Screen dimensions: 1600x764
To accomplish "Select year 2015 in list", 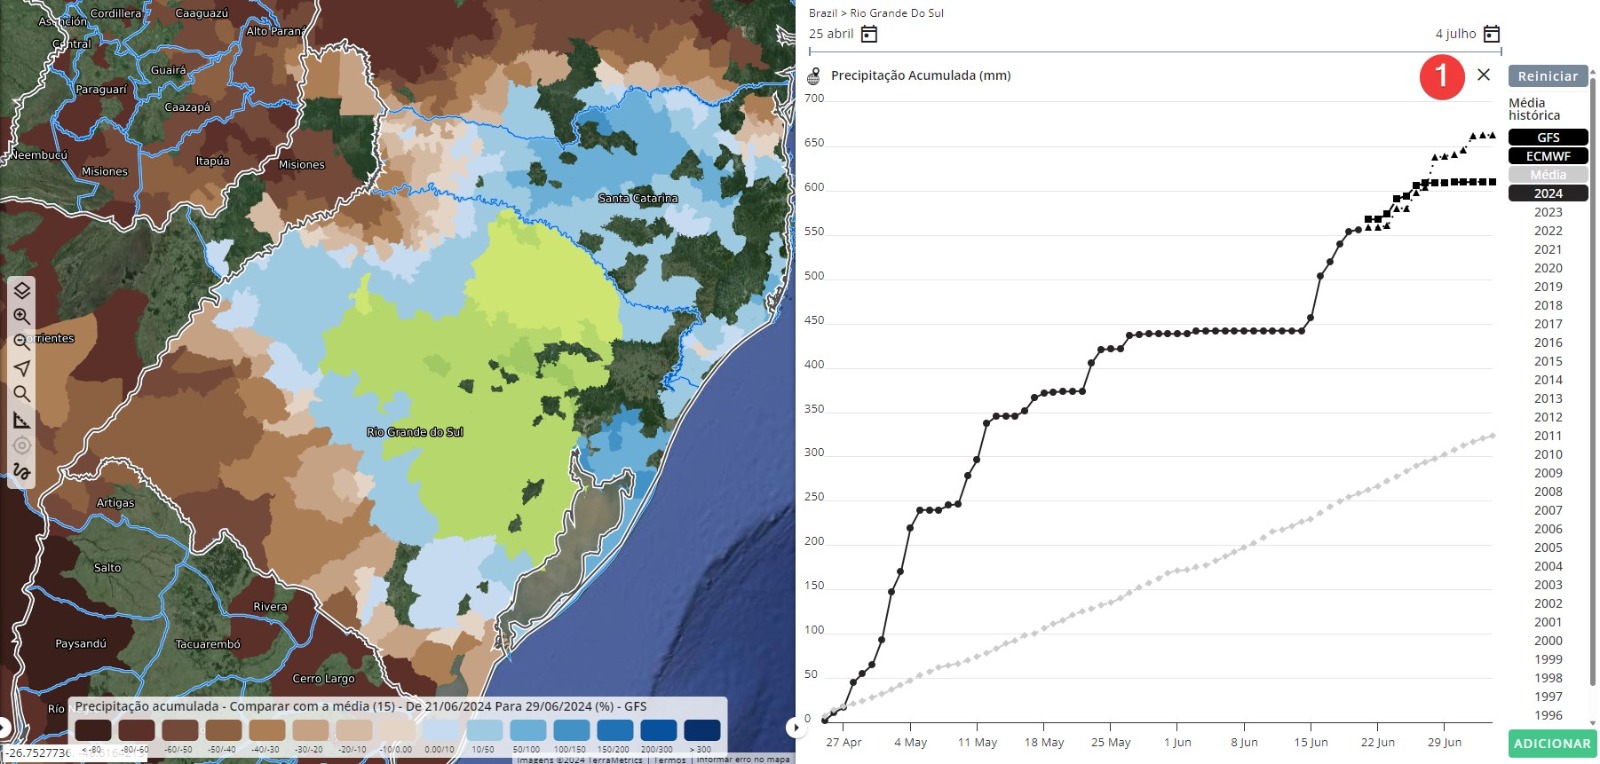I will (x=1547, y=361).
